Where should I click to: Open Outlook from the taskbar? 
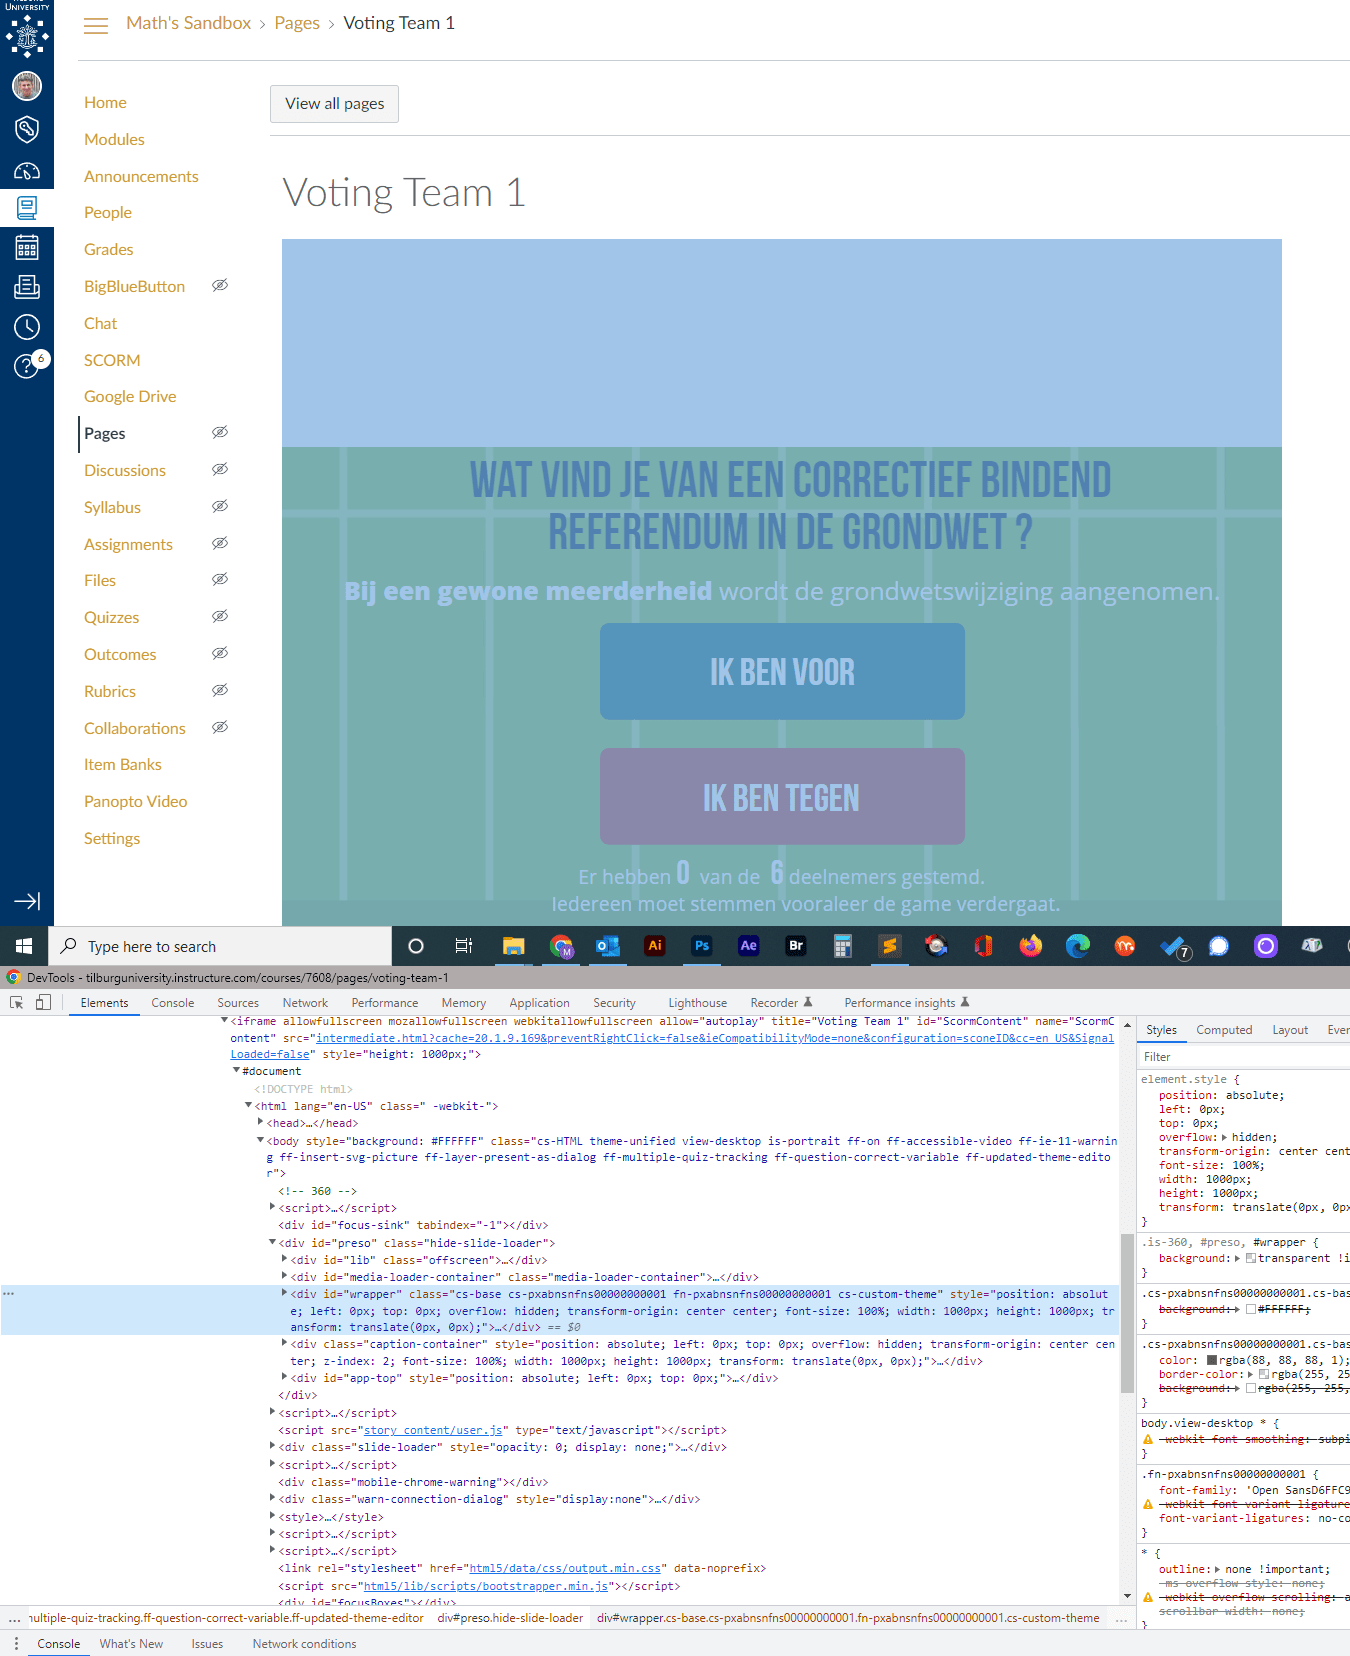coord(607,946)
